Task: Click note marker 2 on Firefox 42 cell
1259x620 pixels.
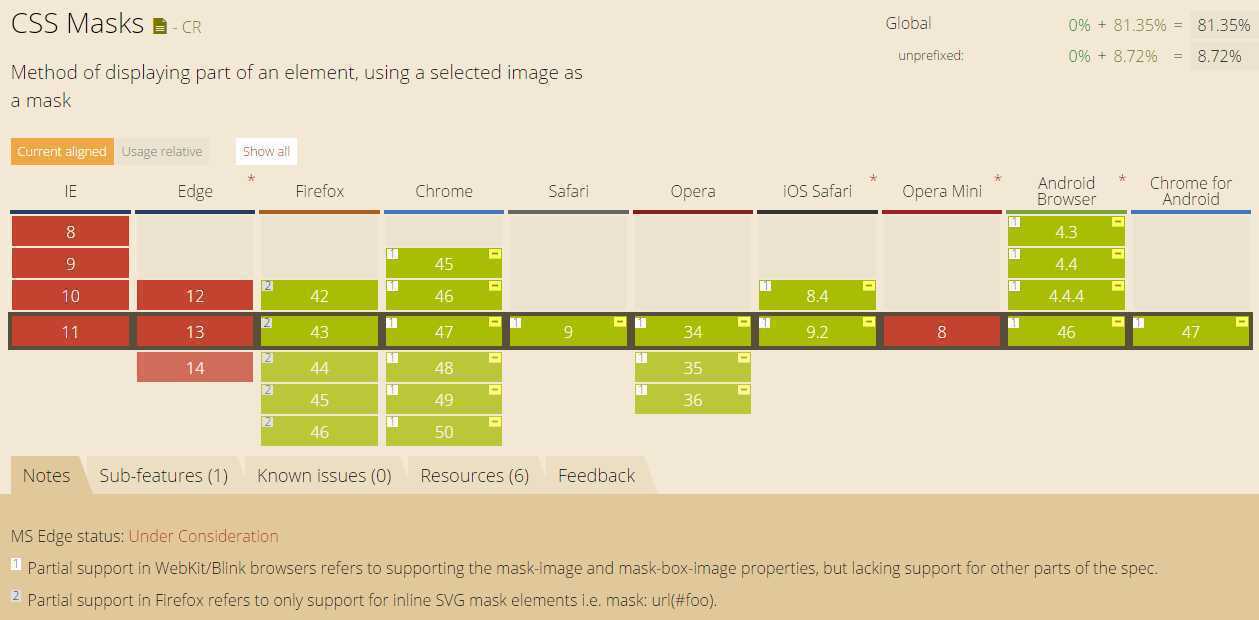Action: [267, 286]
